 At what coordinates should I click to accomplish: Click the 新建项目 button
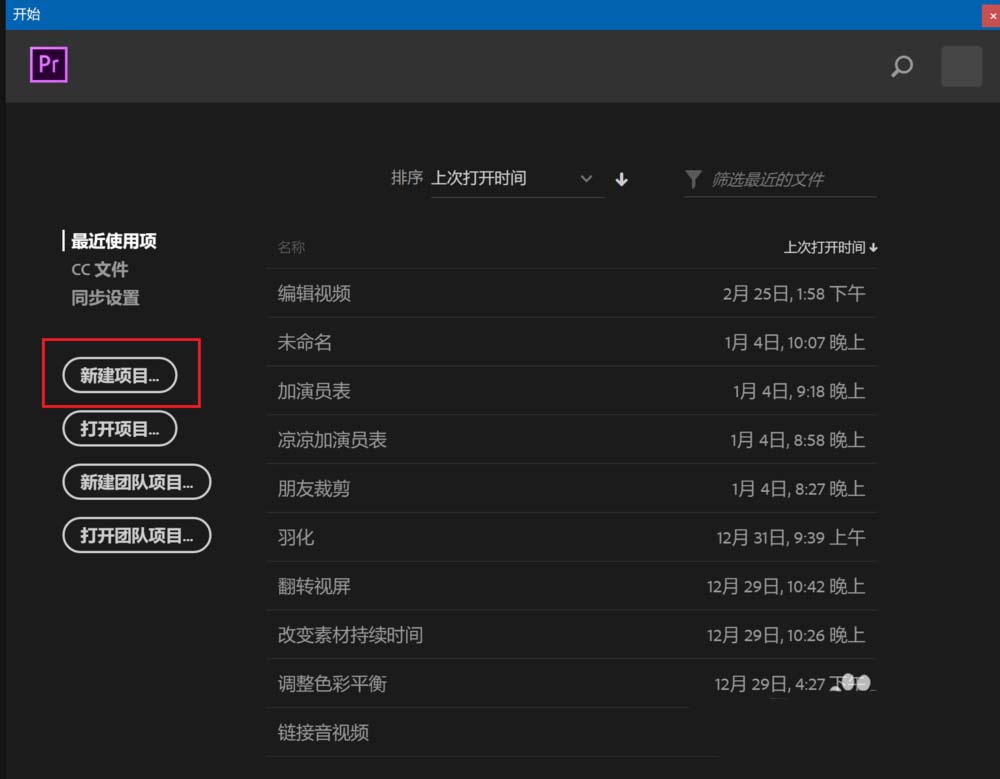[x=120, y=375]
